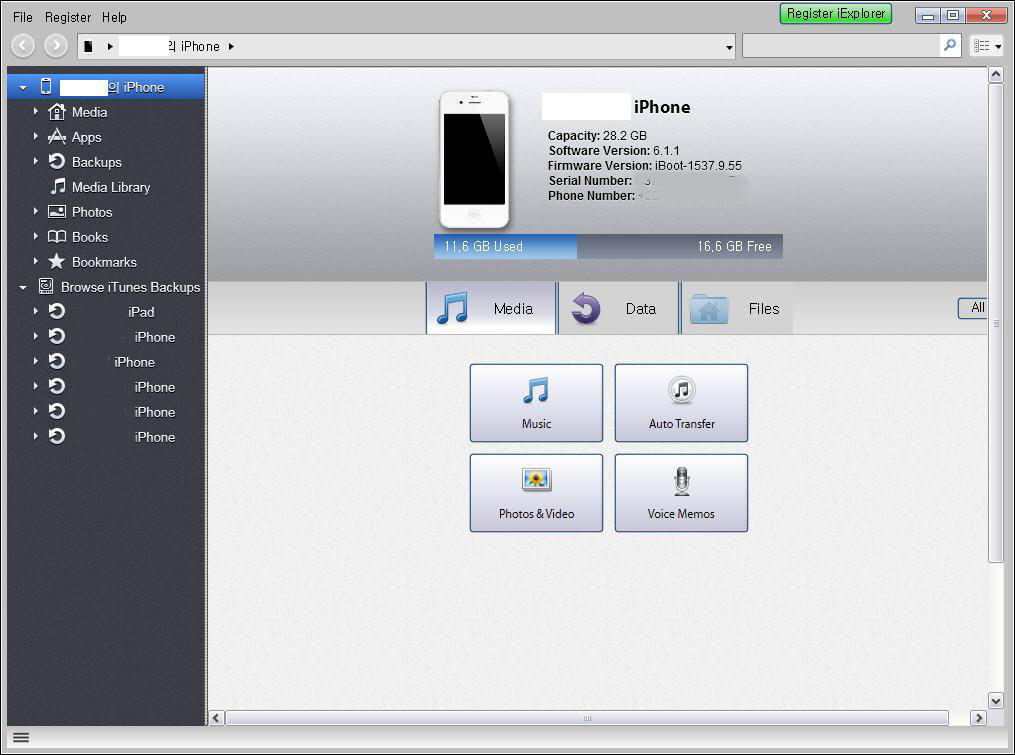Click the horizontal scrollbar left arrow
The width and height of the screenshot is (1015, 755).
click(x=216, y=717)
